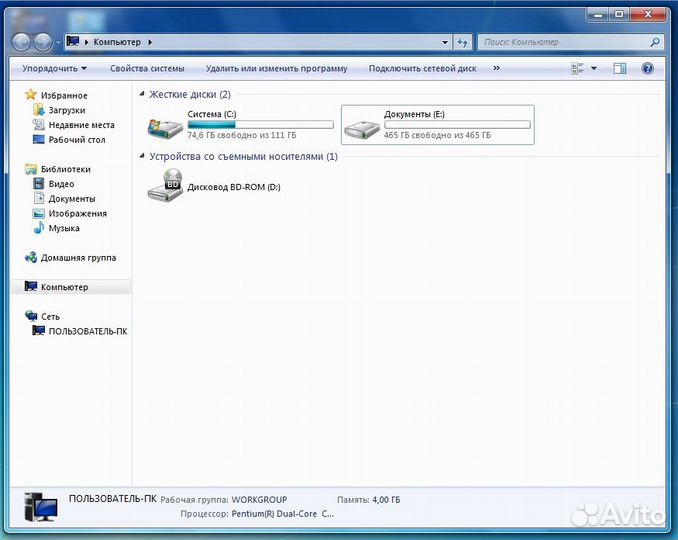Viewport: 678px width, 540px height.
Task: Open the Дисковод BD-ROM (D:) drive
Action: click(165, 186)
